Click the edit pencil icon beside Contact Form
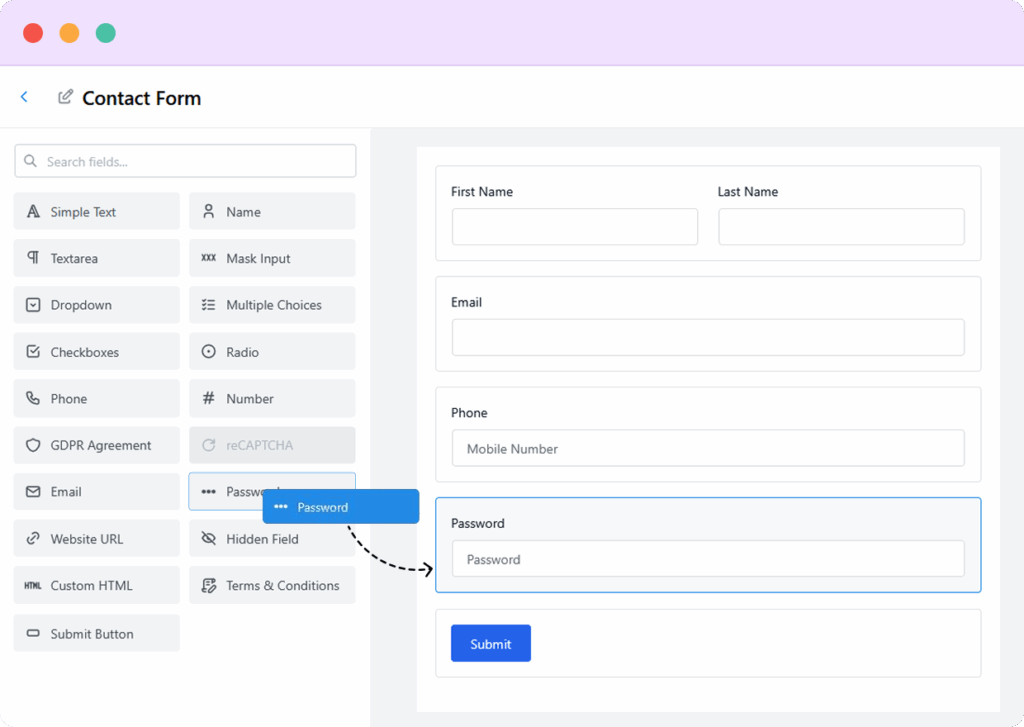 [x=66, y=96]
